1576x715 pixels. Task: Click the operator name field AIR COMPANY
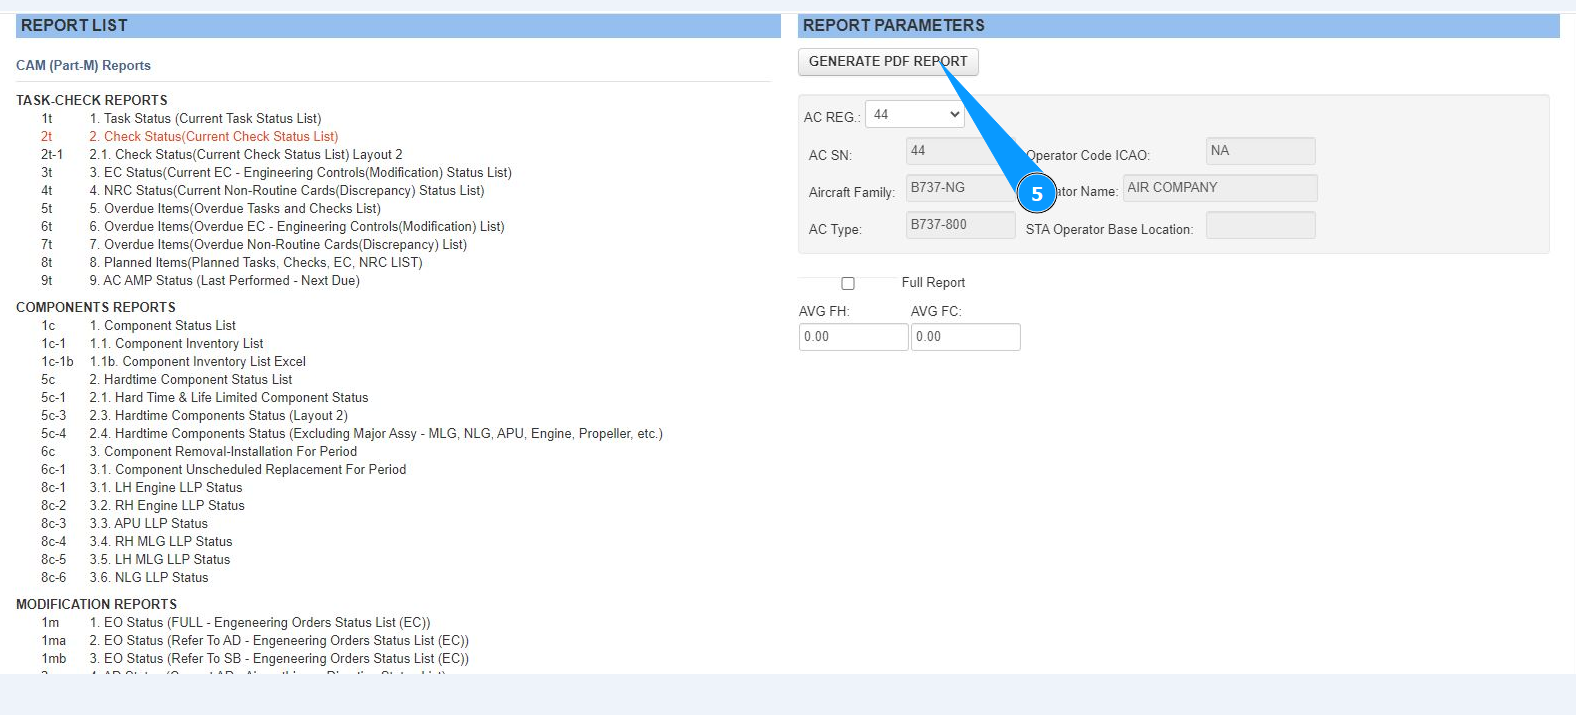[x=1220, y=188]
